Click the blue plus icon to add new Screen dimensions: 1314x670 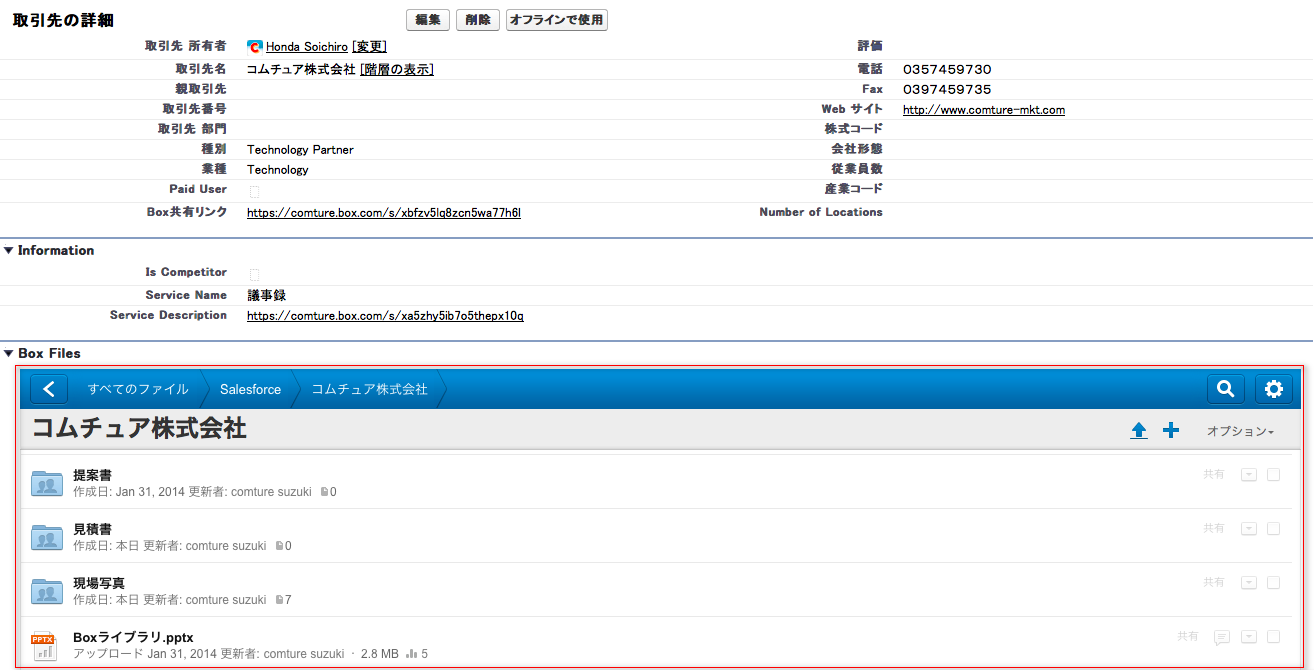(1171, 430)
